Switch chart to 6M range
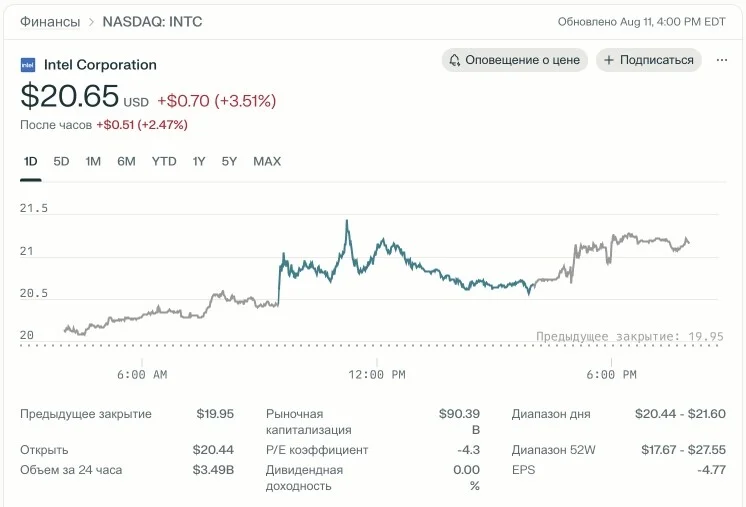Viewport: 746px width, 507px height. coord(126,162)
